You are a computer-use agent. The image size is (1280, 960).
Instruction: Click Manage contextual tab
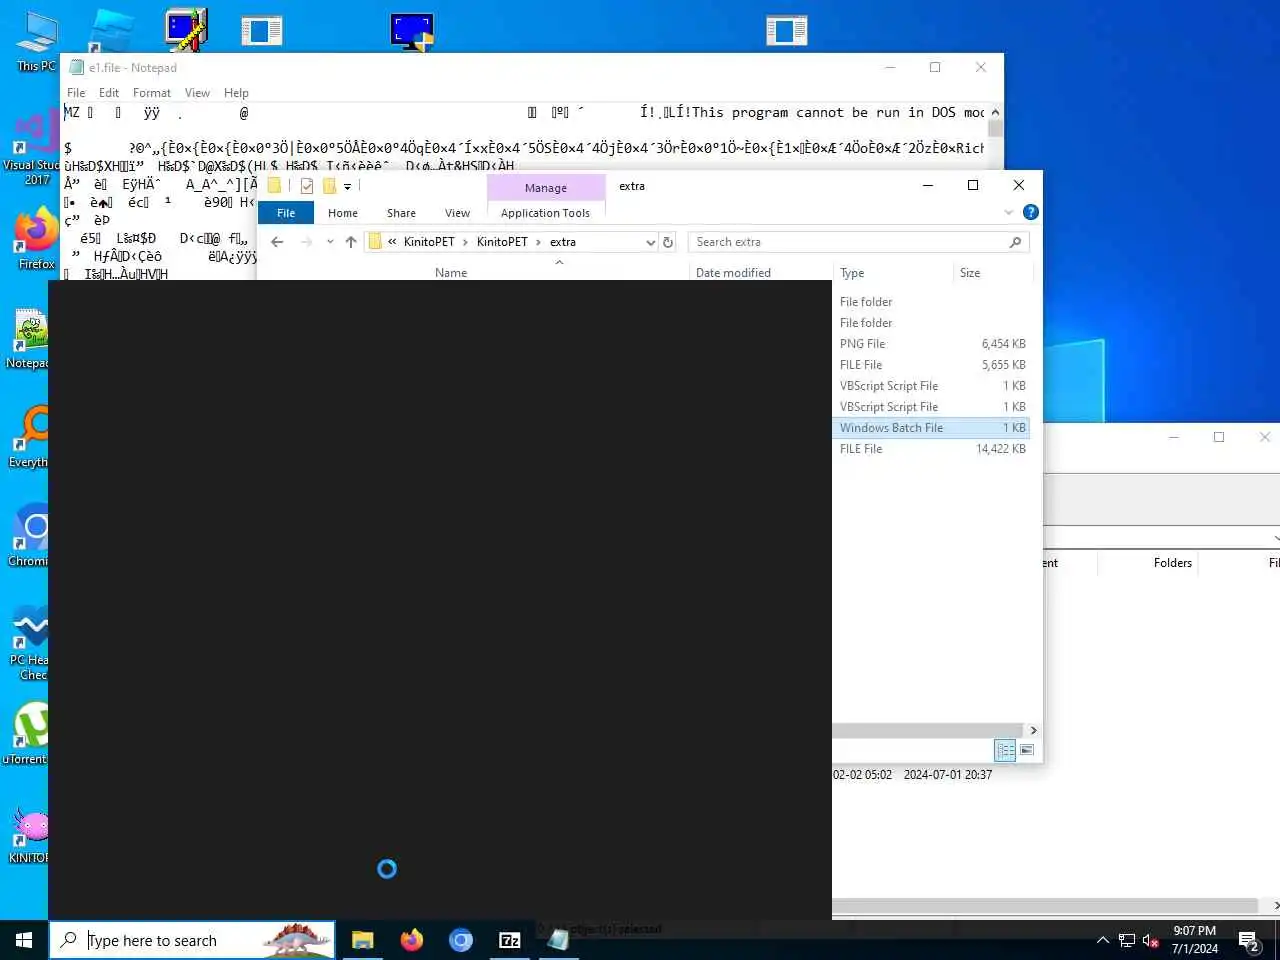click(x=546, y=188)
